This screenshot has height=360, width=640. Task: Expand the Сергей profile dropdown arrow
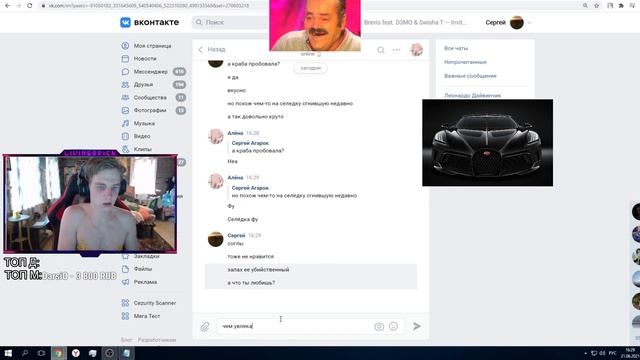[529, 23]
